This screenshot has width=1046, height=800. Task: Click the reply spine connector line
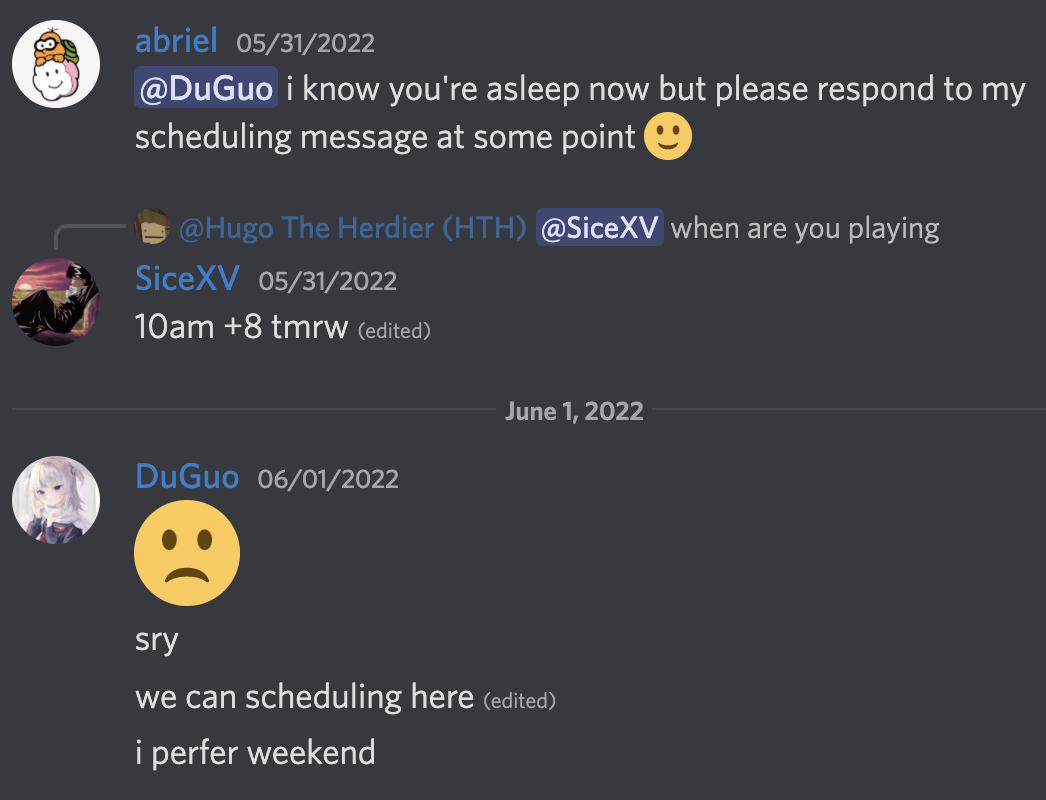(x=89, y=236)
